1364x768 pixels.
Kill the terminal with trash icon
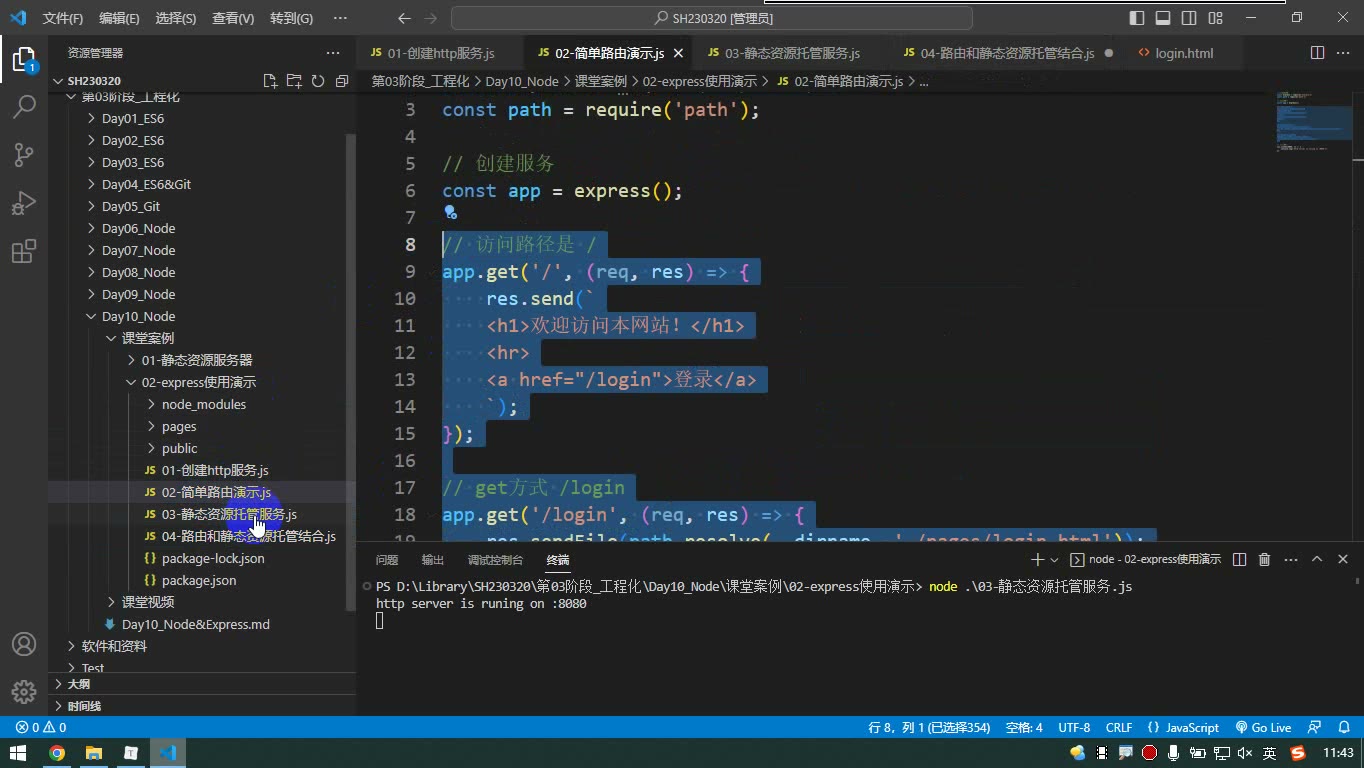[x=1264, y=559]
